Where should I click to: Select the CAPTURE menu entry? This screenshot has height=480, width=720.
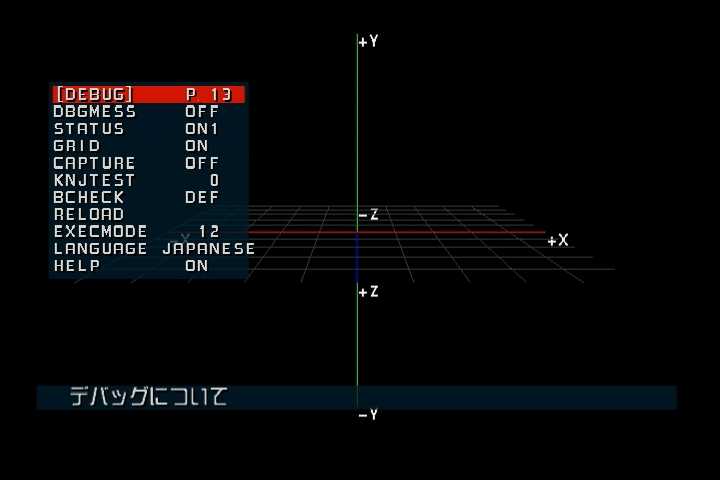click(x=94, y=163)
